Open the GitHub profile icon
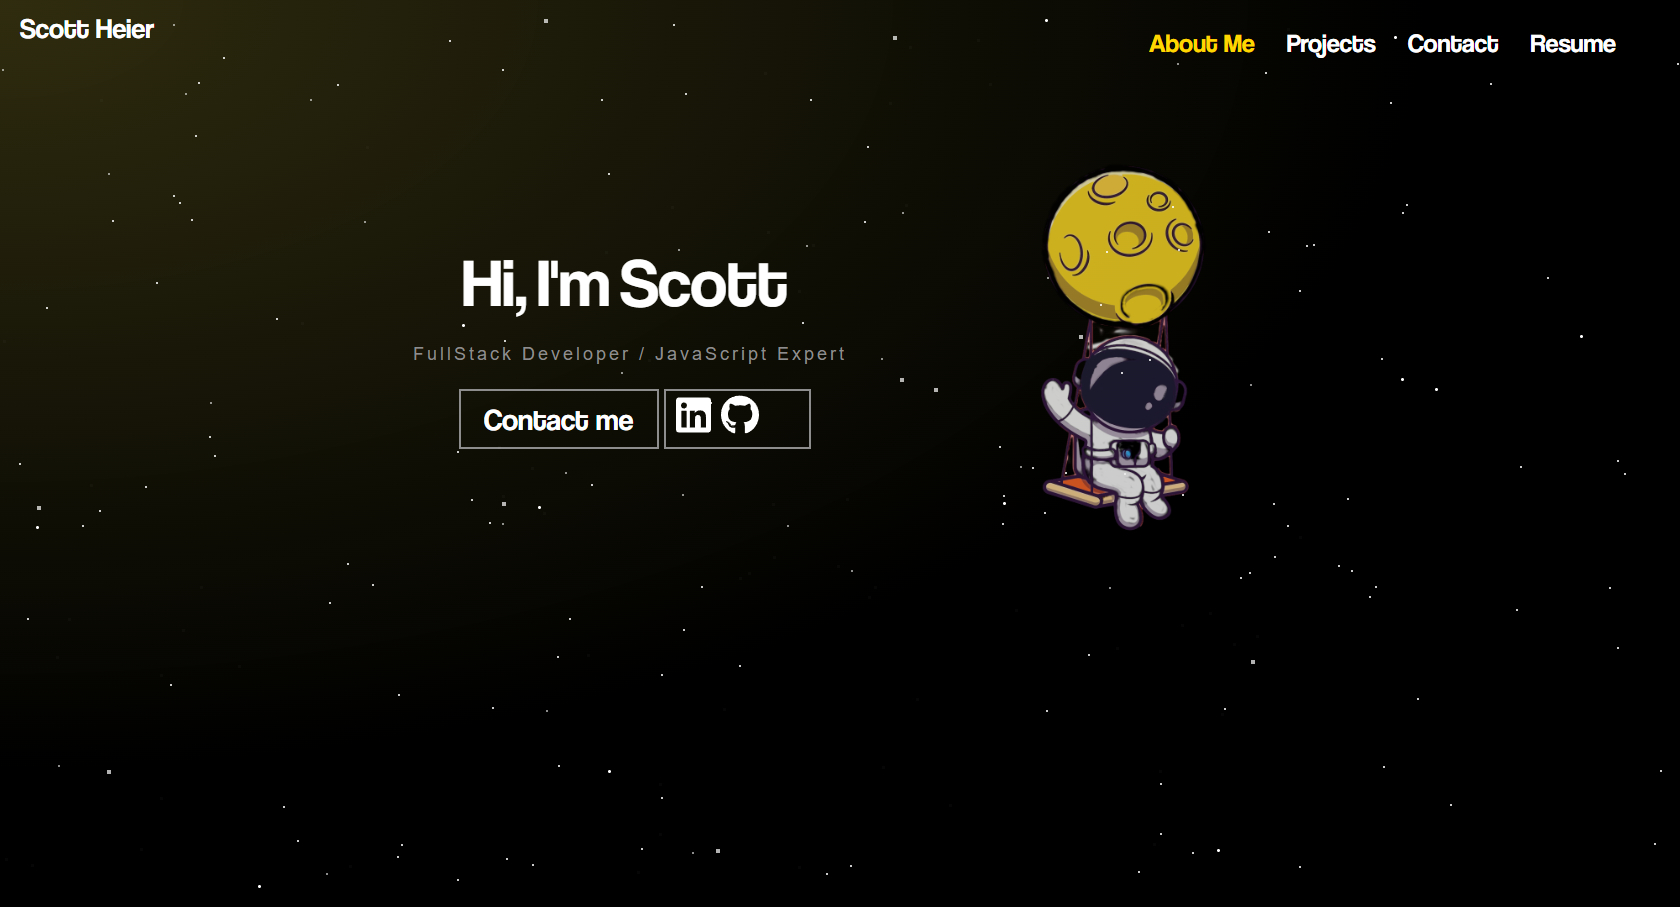 pyautogui.click(x=740, y=415)
